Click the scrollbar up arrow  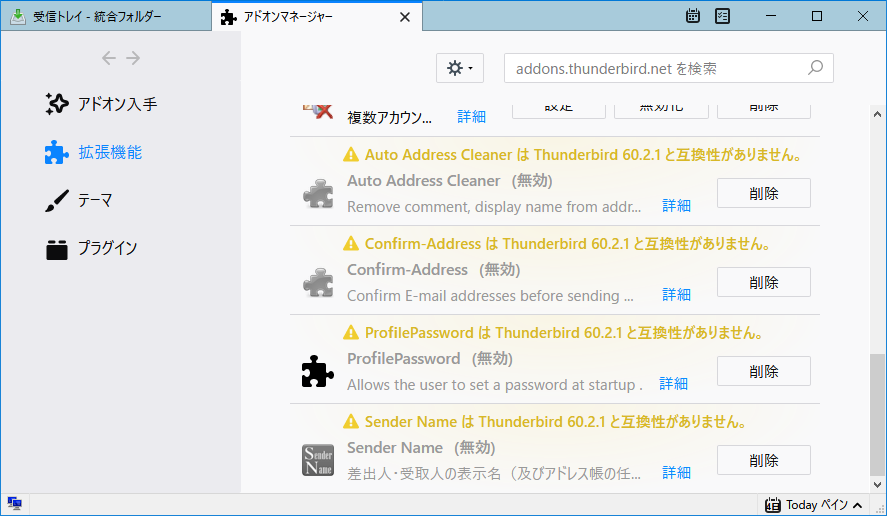coord(877,114)
